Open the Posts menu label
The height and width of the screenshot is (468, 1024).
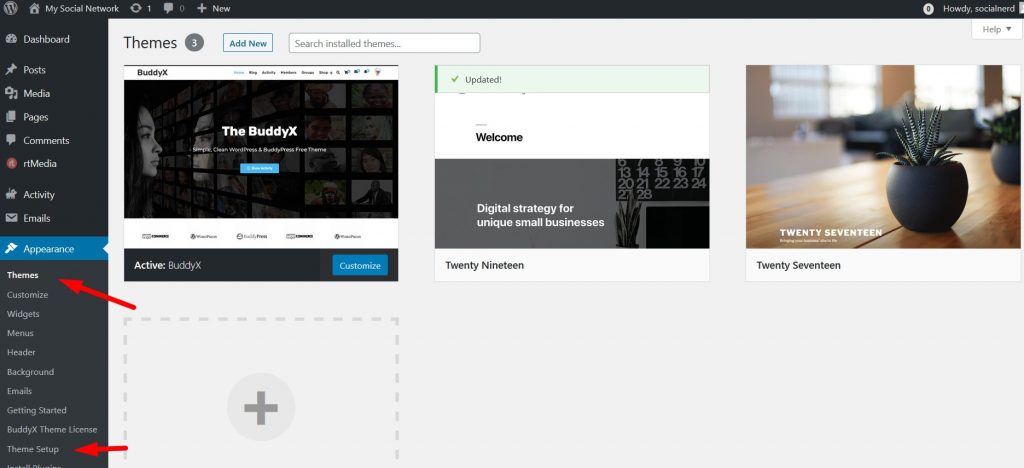(x=35, y=70)
